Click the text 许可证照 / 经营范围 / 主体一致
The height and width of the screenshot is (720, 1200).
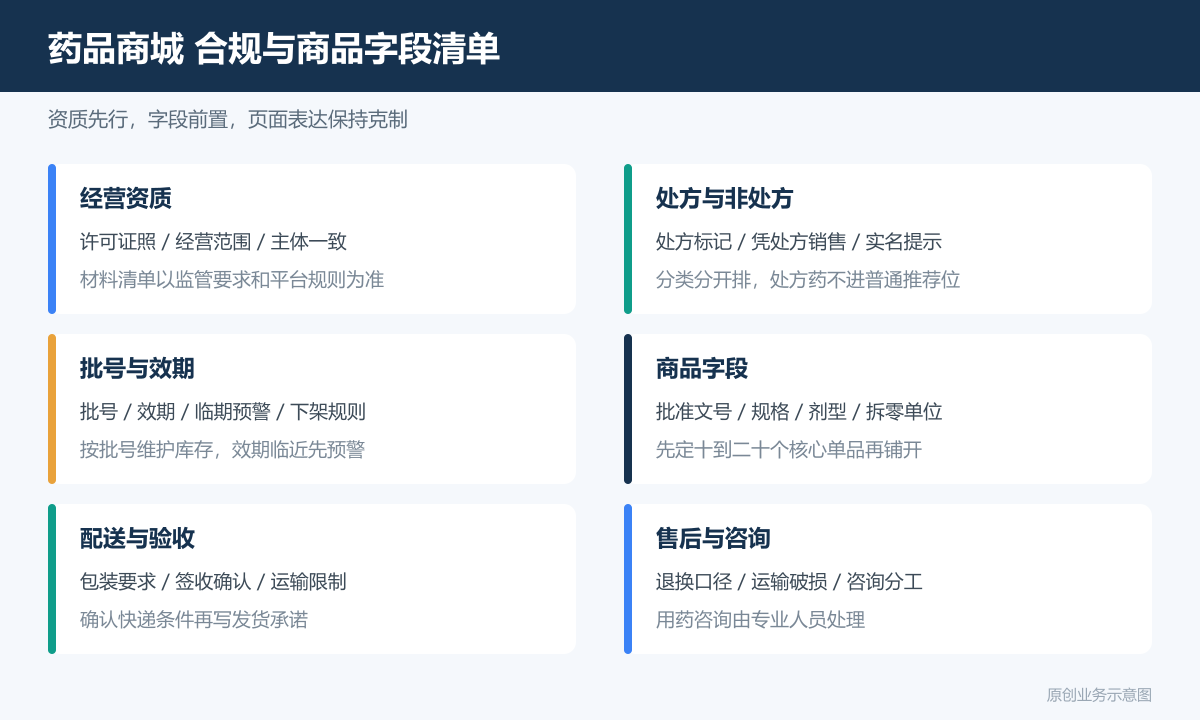[x=213, y=241]
